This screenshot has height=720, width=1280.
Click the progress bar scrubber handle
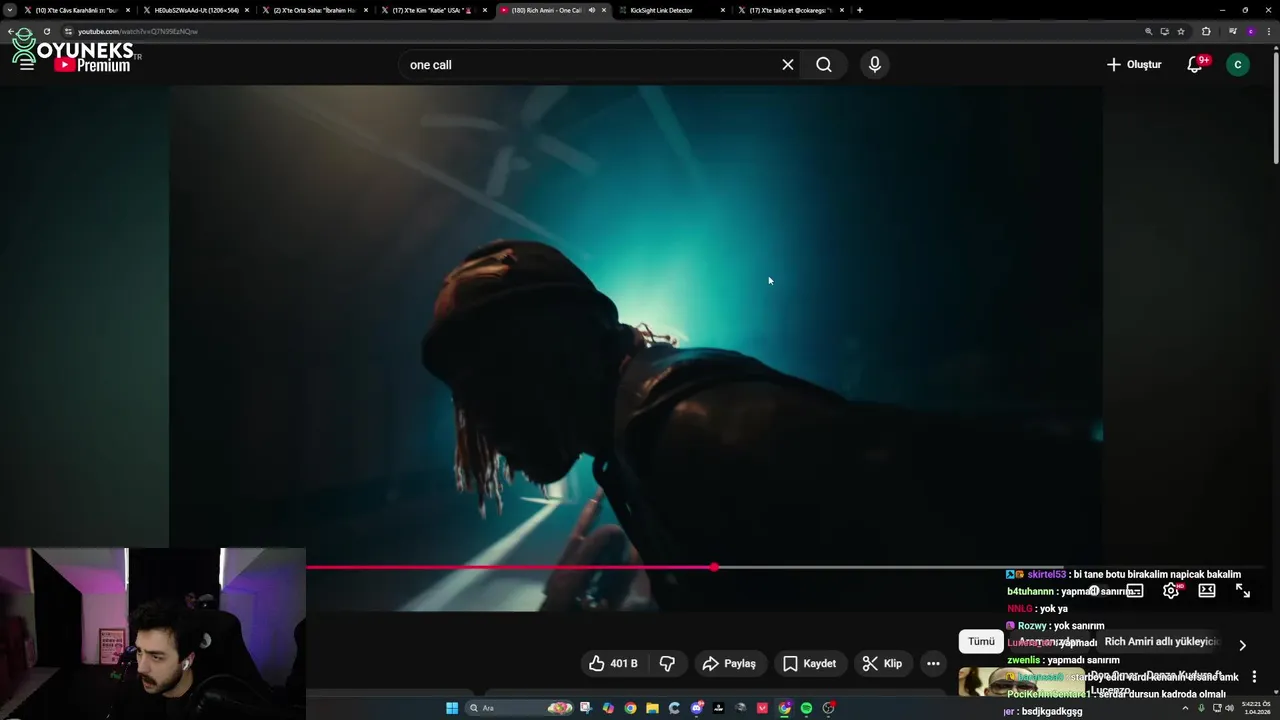714,568
